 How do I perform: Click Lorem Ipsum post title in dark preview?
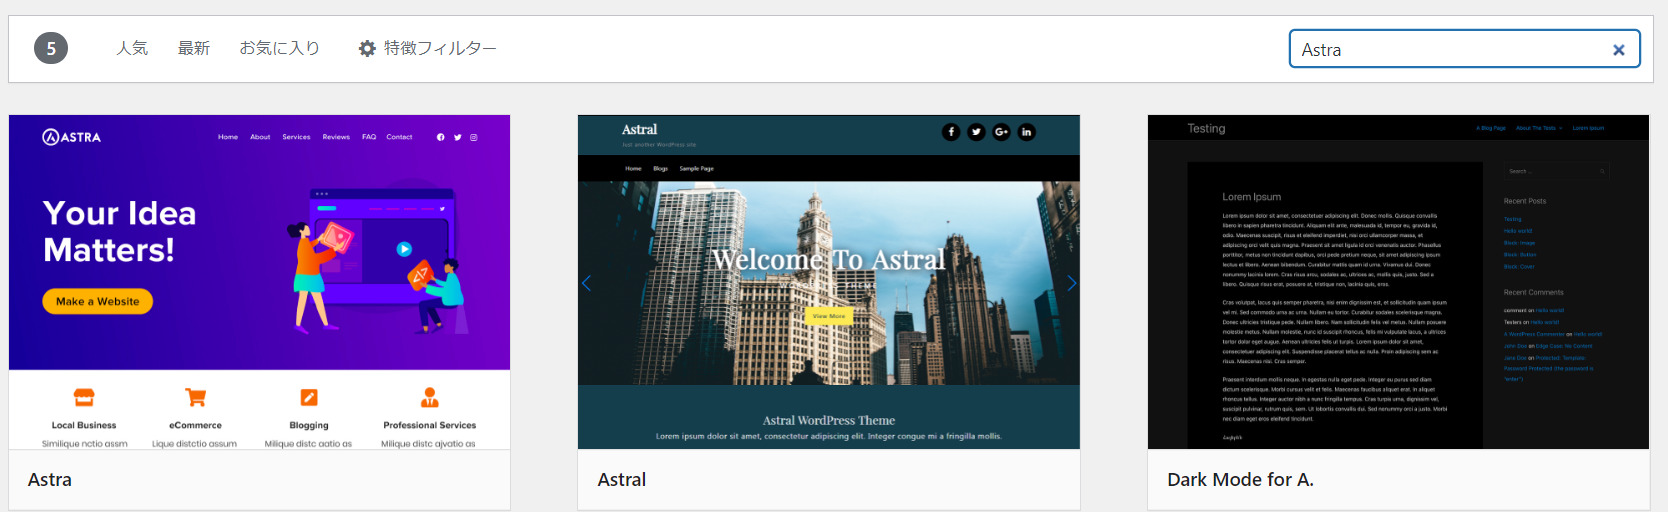tap(1251, 197)
